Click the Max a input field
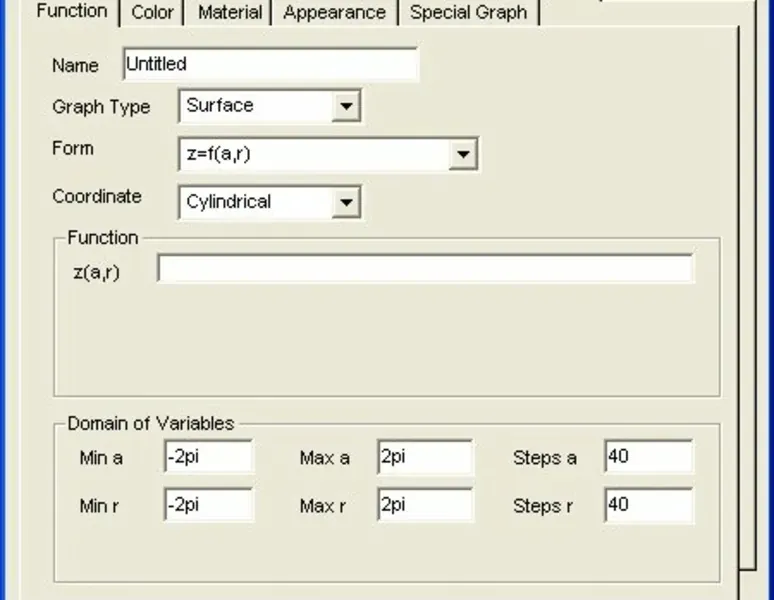This screenshot has width=774, height=600. pyautogui.click(x=424, y=457)
